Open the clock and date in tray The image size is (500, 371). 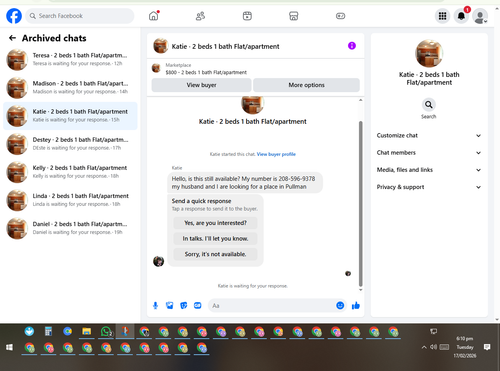[x=465, y=347]
